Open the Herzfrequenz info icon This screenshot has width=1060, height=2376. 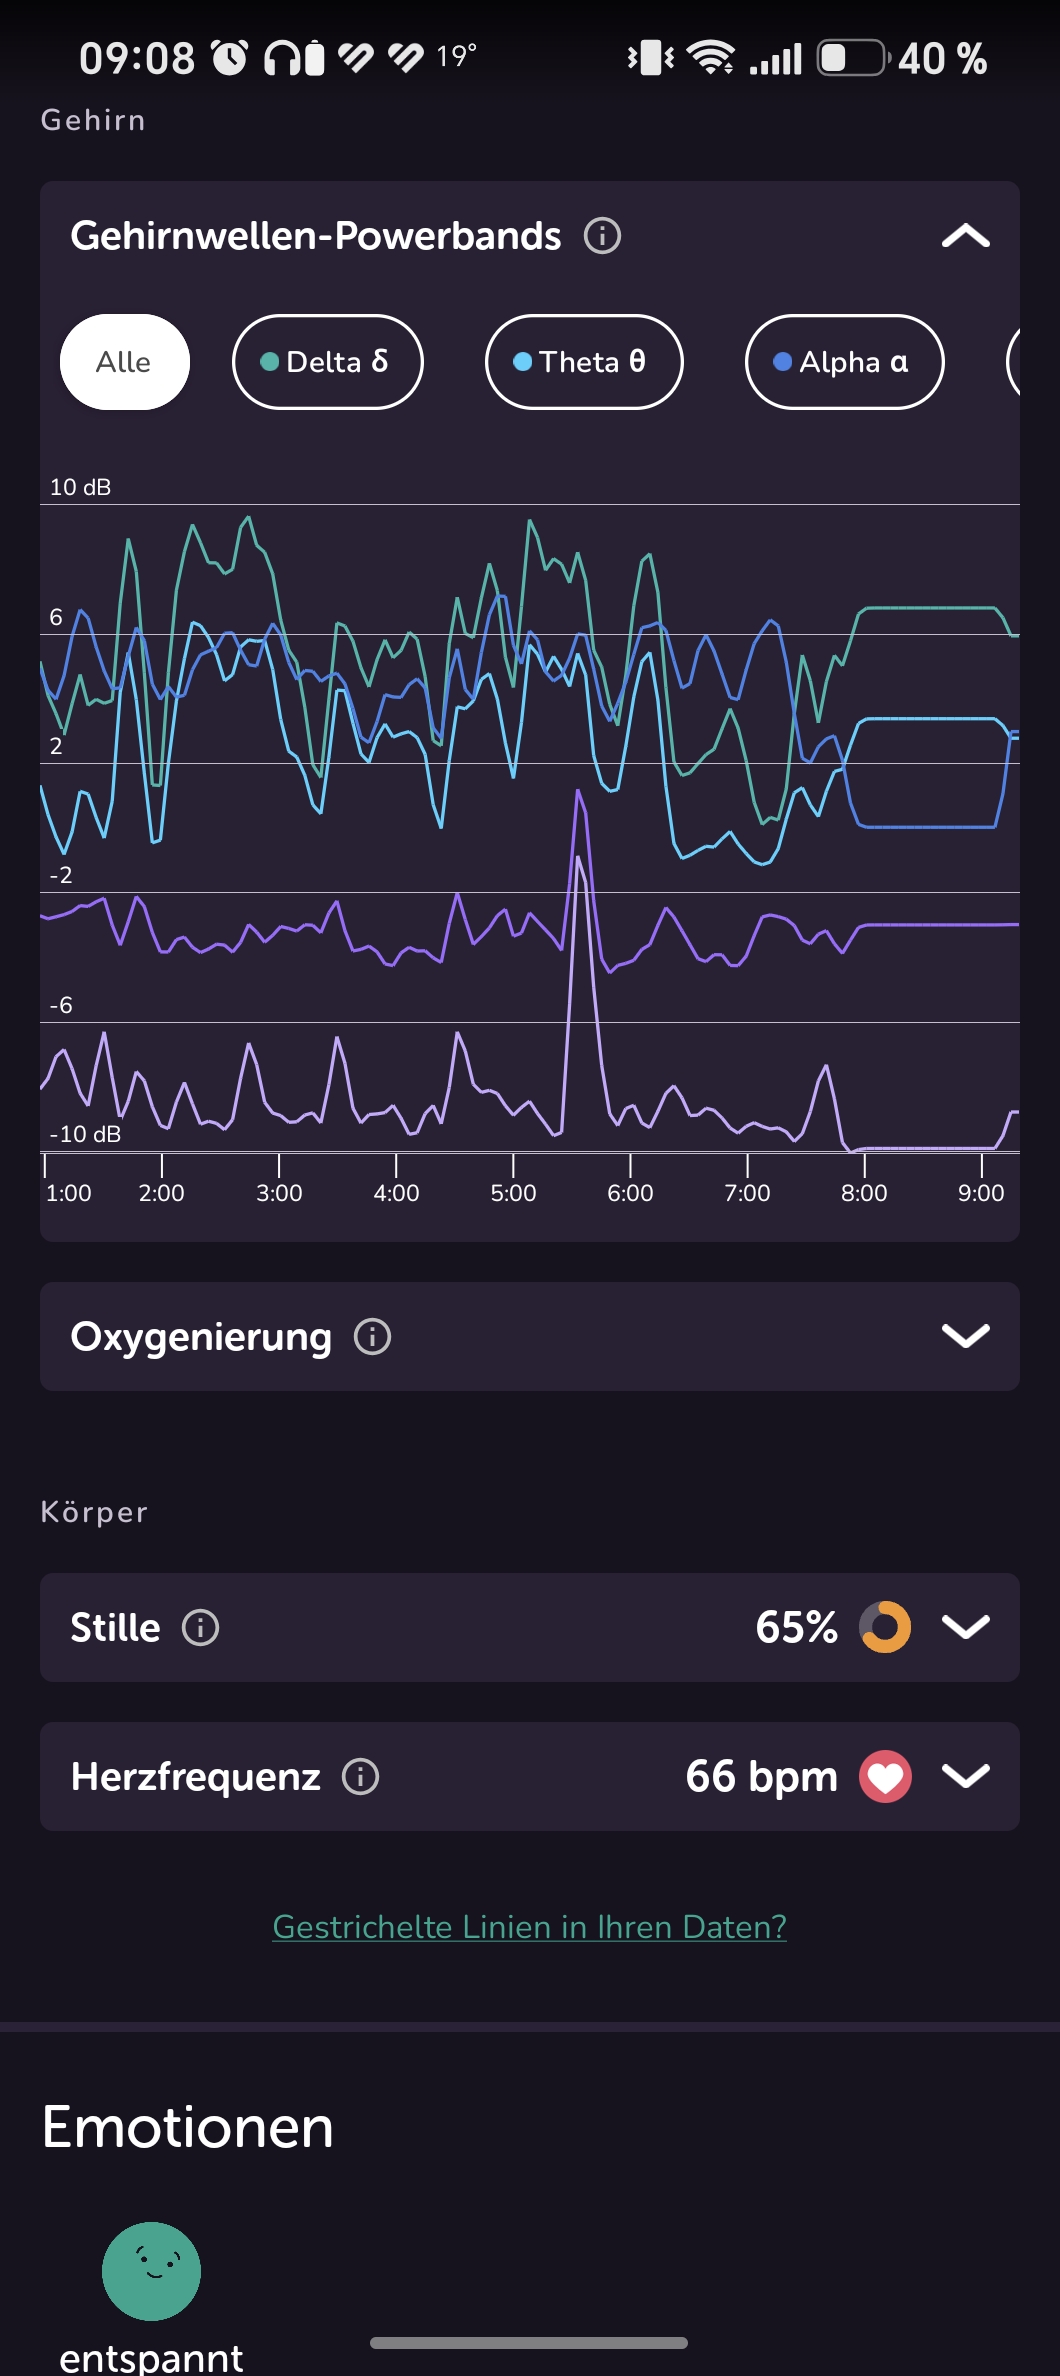(x=361, y=1777)
